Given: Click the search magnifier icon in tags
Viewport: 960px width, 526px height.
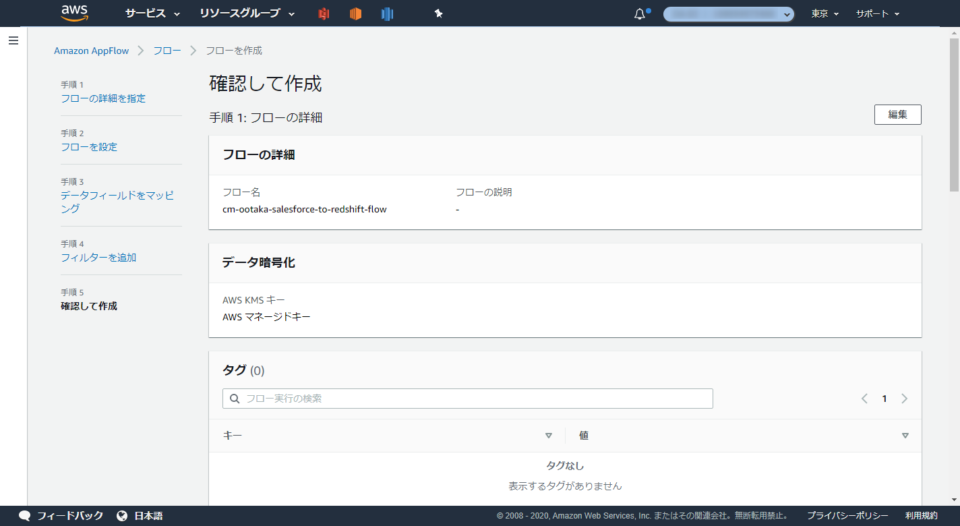Looking at the screenshot, I should pyautogui.click(x=234, y=399).
